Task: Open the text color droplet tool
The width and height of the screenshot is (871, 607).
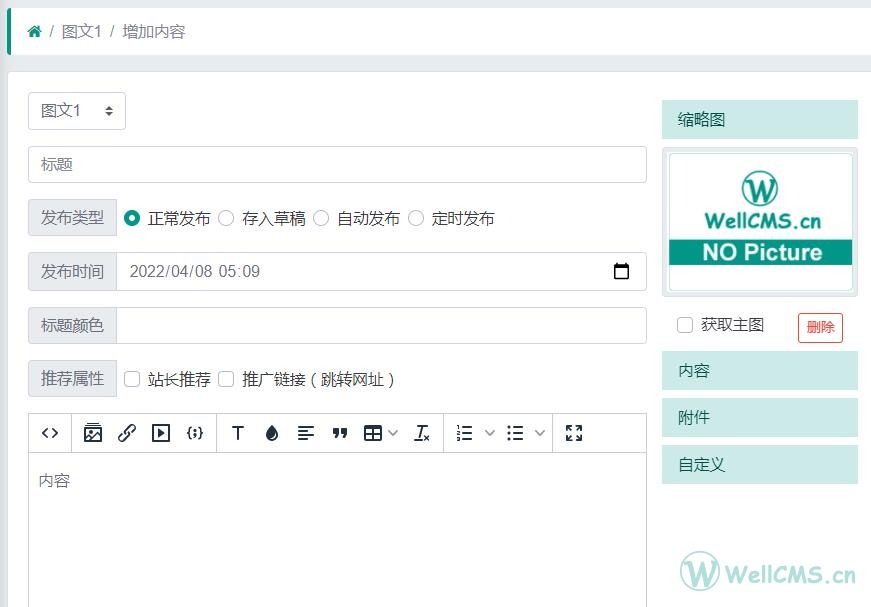Action: coord(272,433)
